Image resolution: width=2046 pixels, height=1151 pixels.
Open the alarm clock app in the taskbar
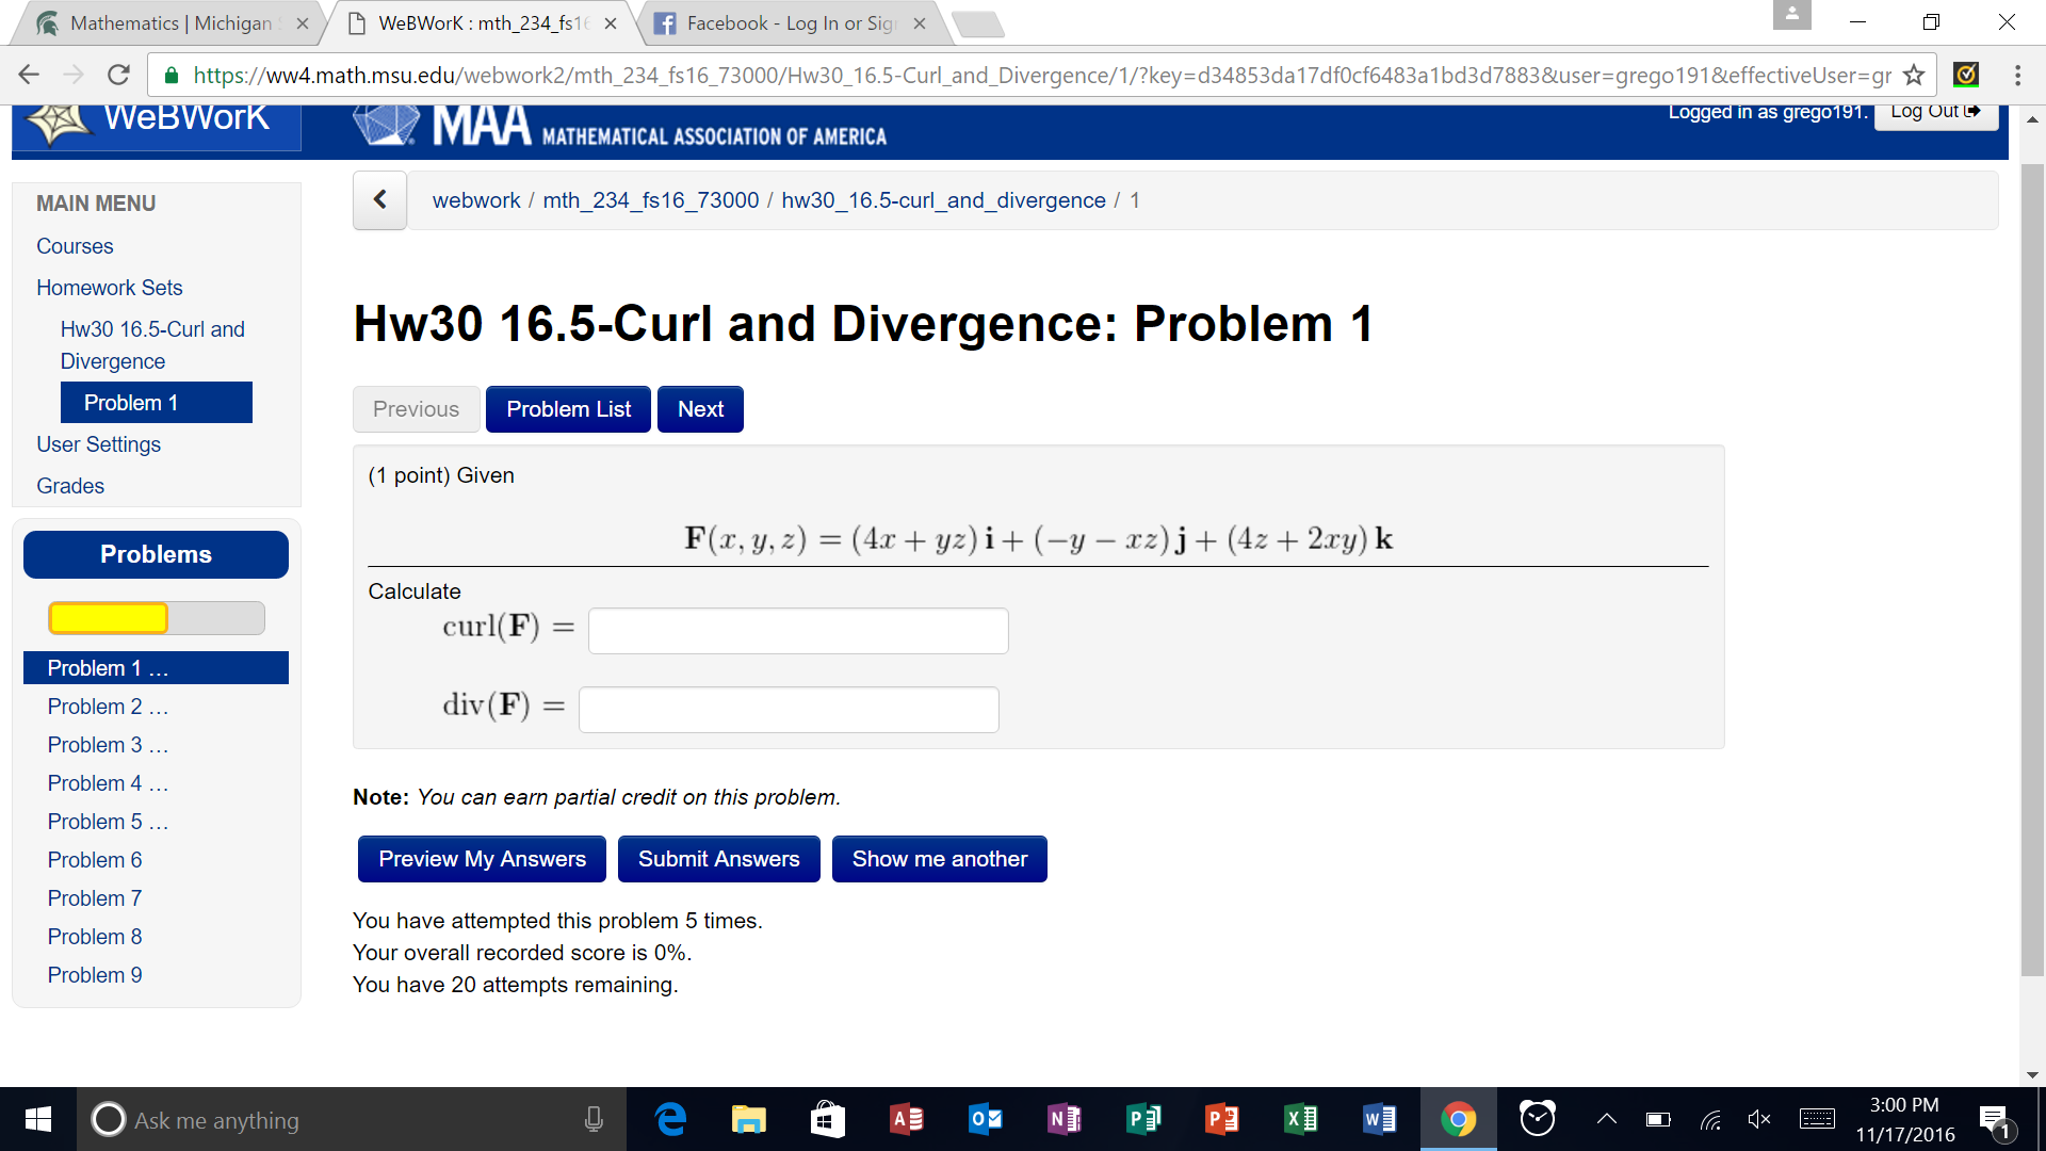coord(1537,1119)
